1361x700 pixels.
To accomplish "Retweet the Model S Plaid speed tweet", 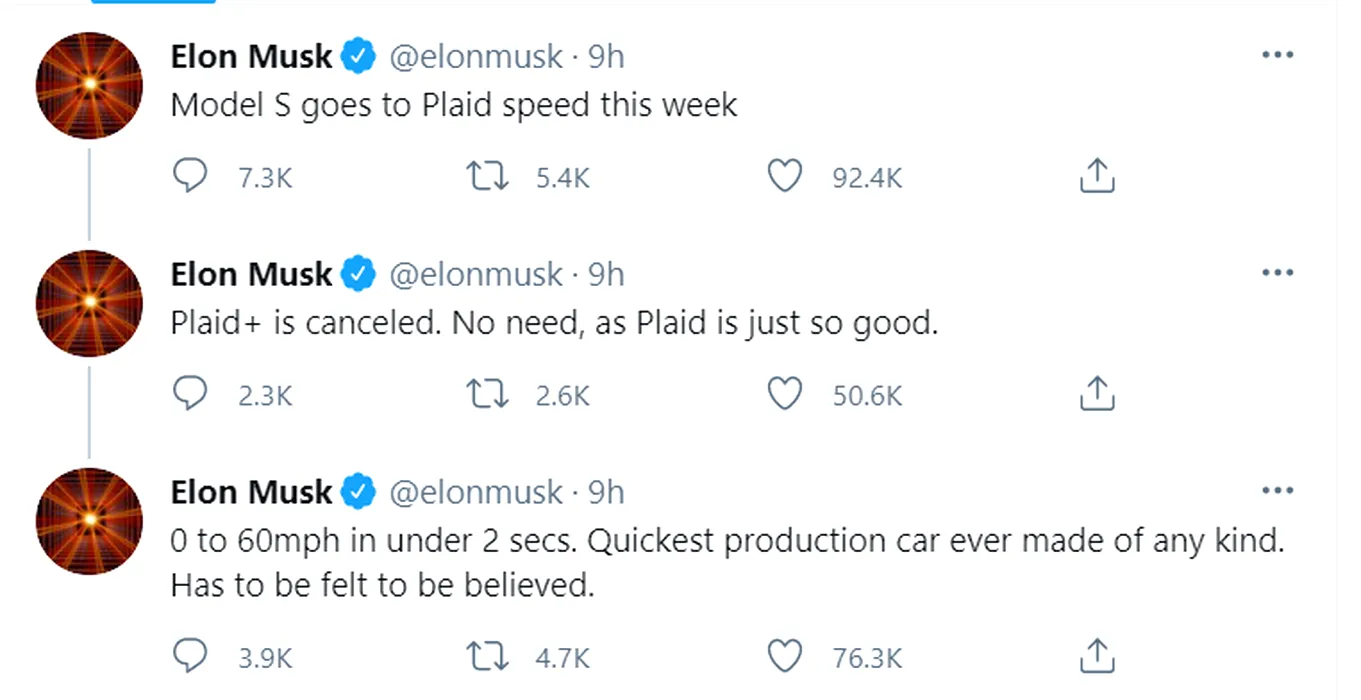I will 489,177.
